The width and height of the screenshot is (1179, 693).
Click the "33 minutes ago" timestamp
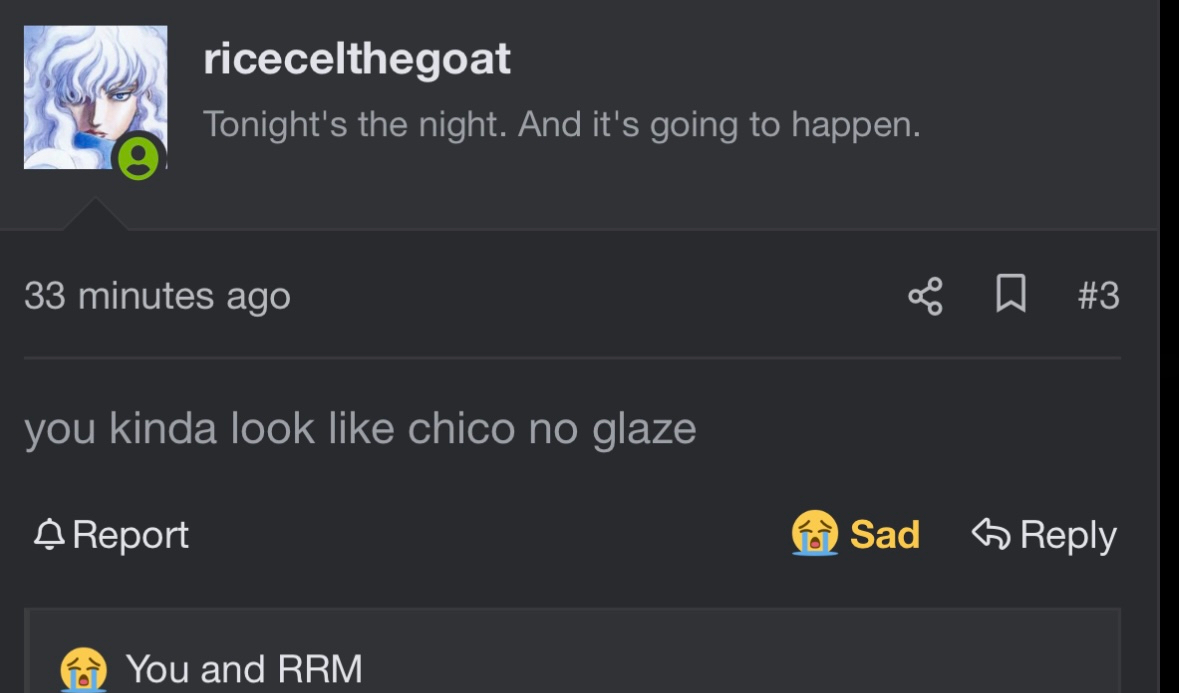157,296
